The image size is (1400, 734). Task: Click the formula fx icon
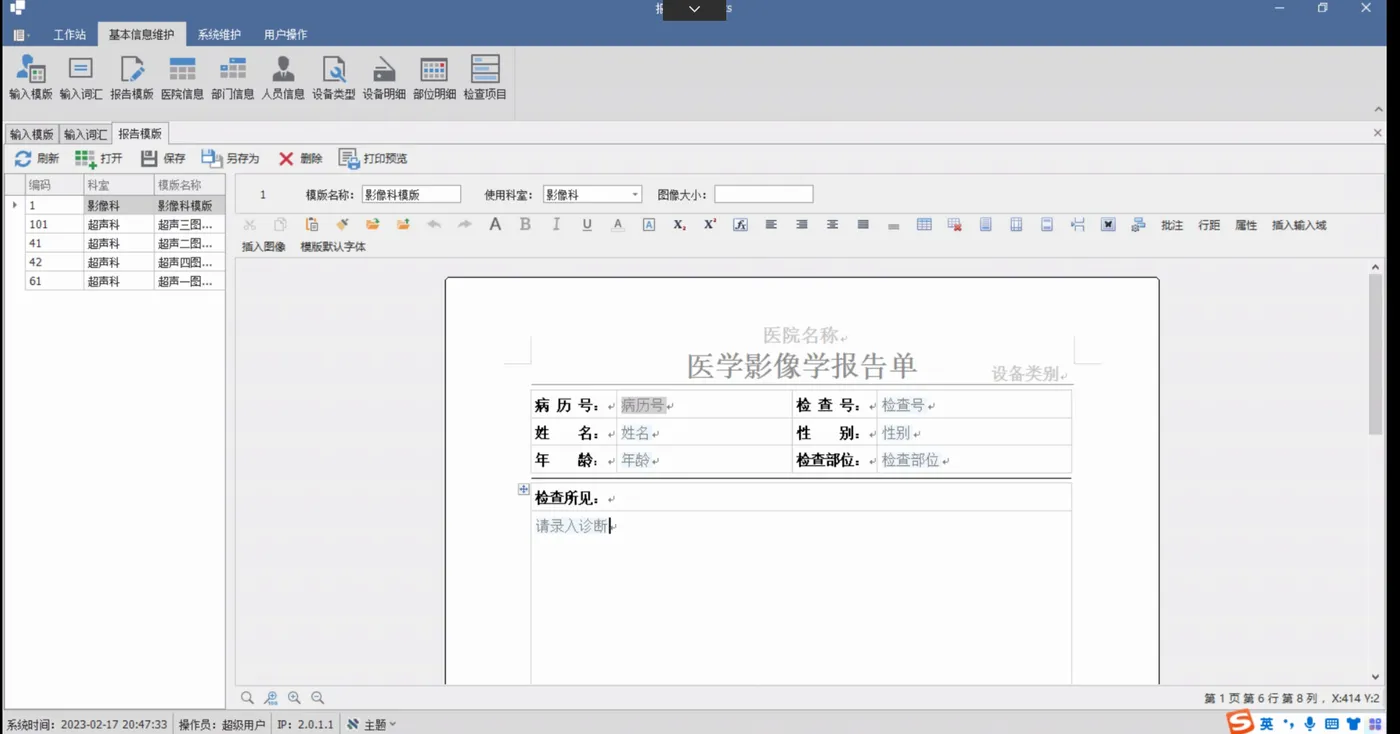pyautogui.click(x=740, y=225)
